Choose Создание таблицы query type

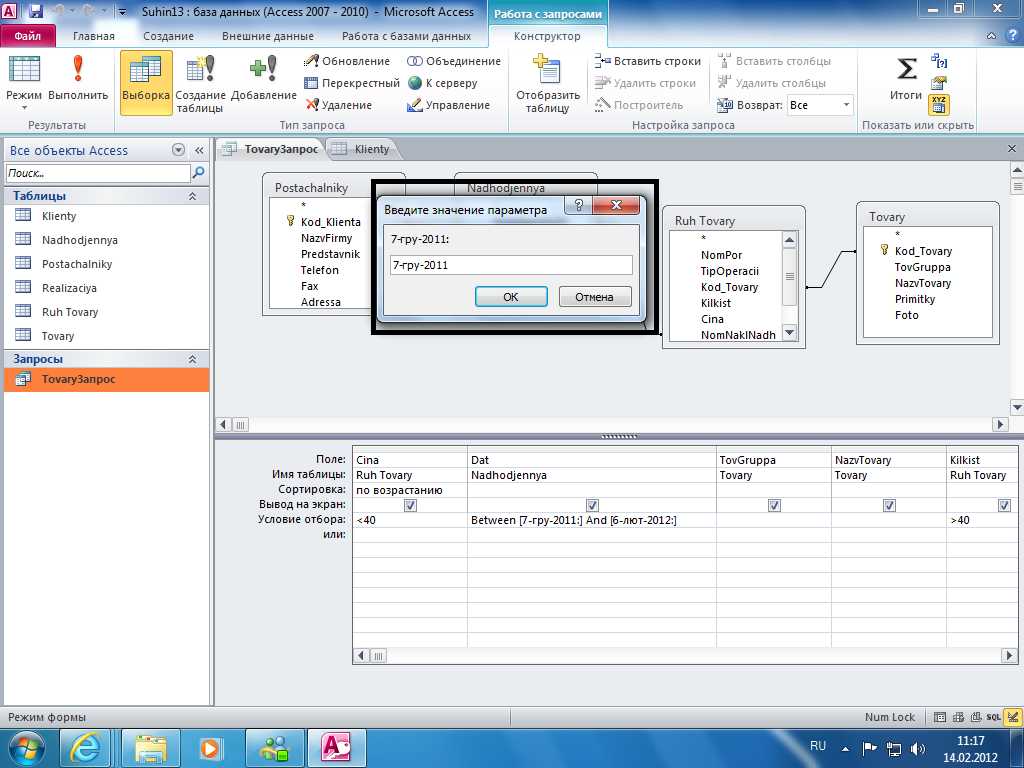(200, 84)
